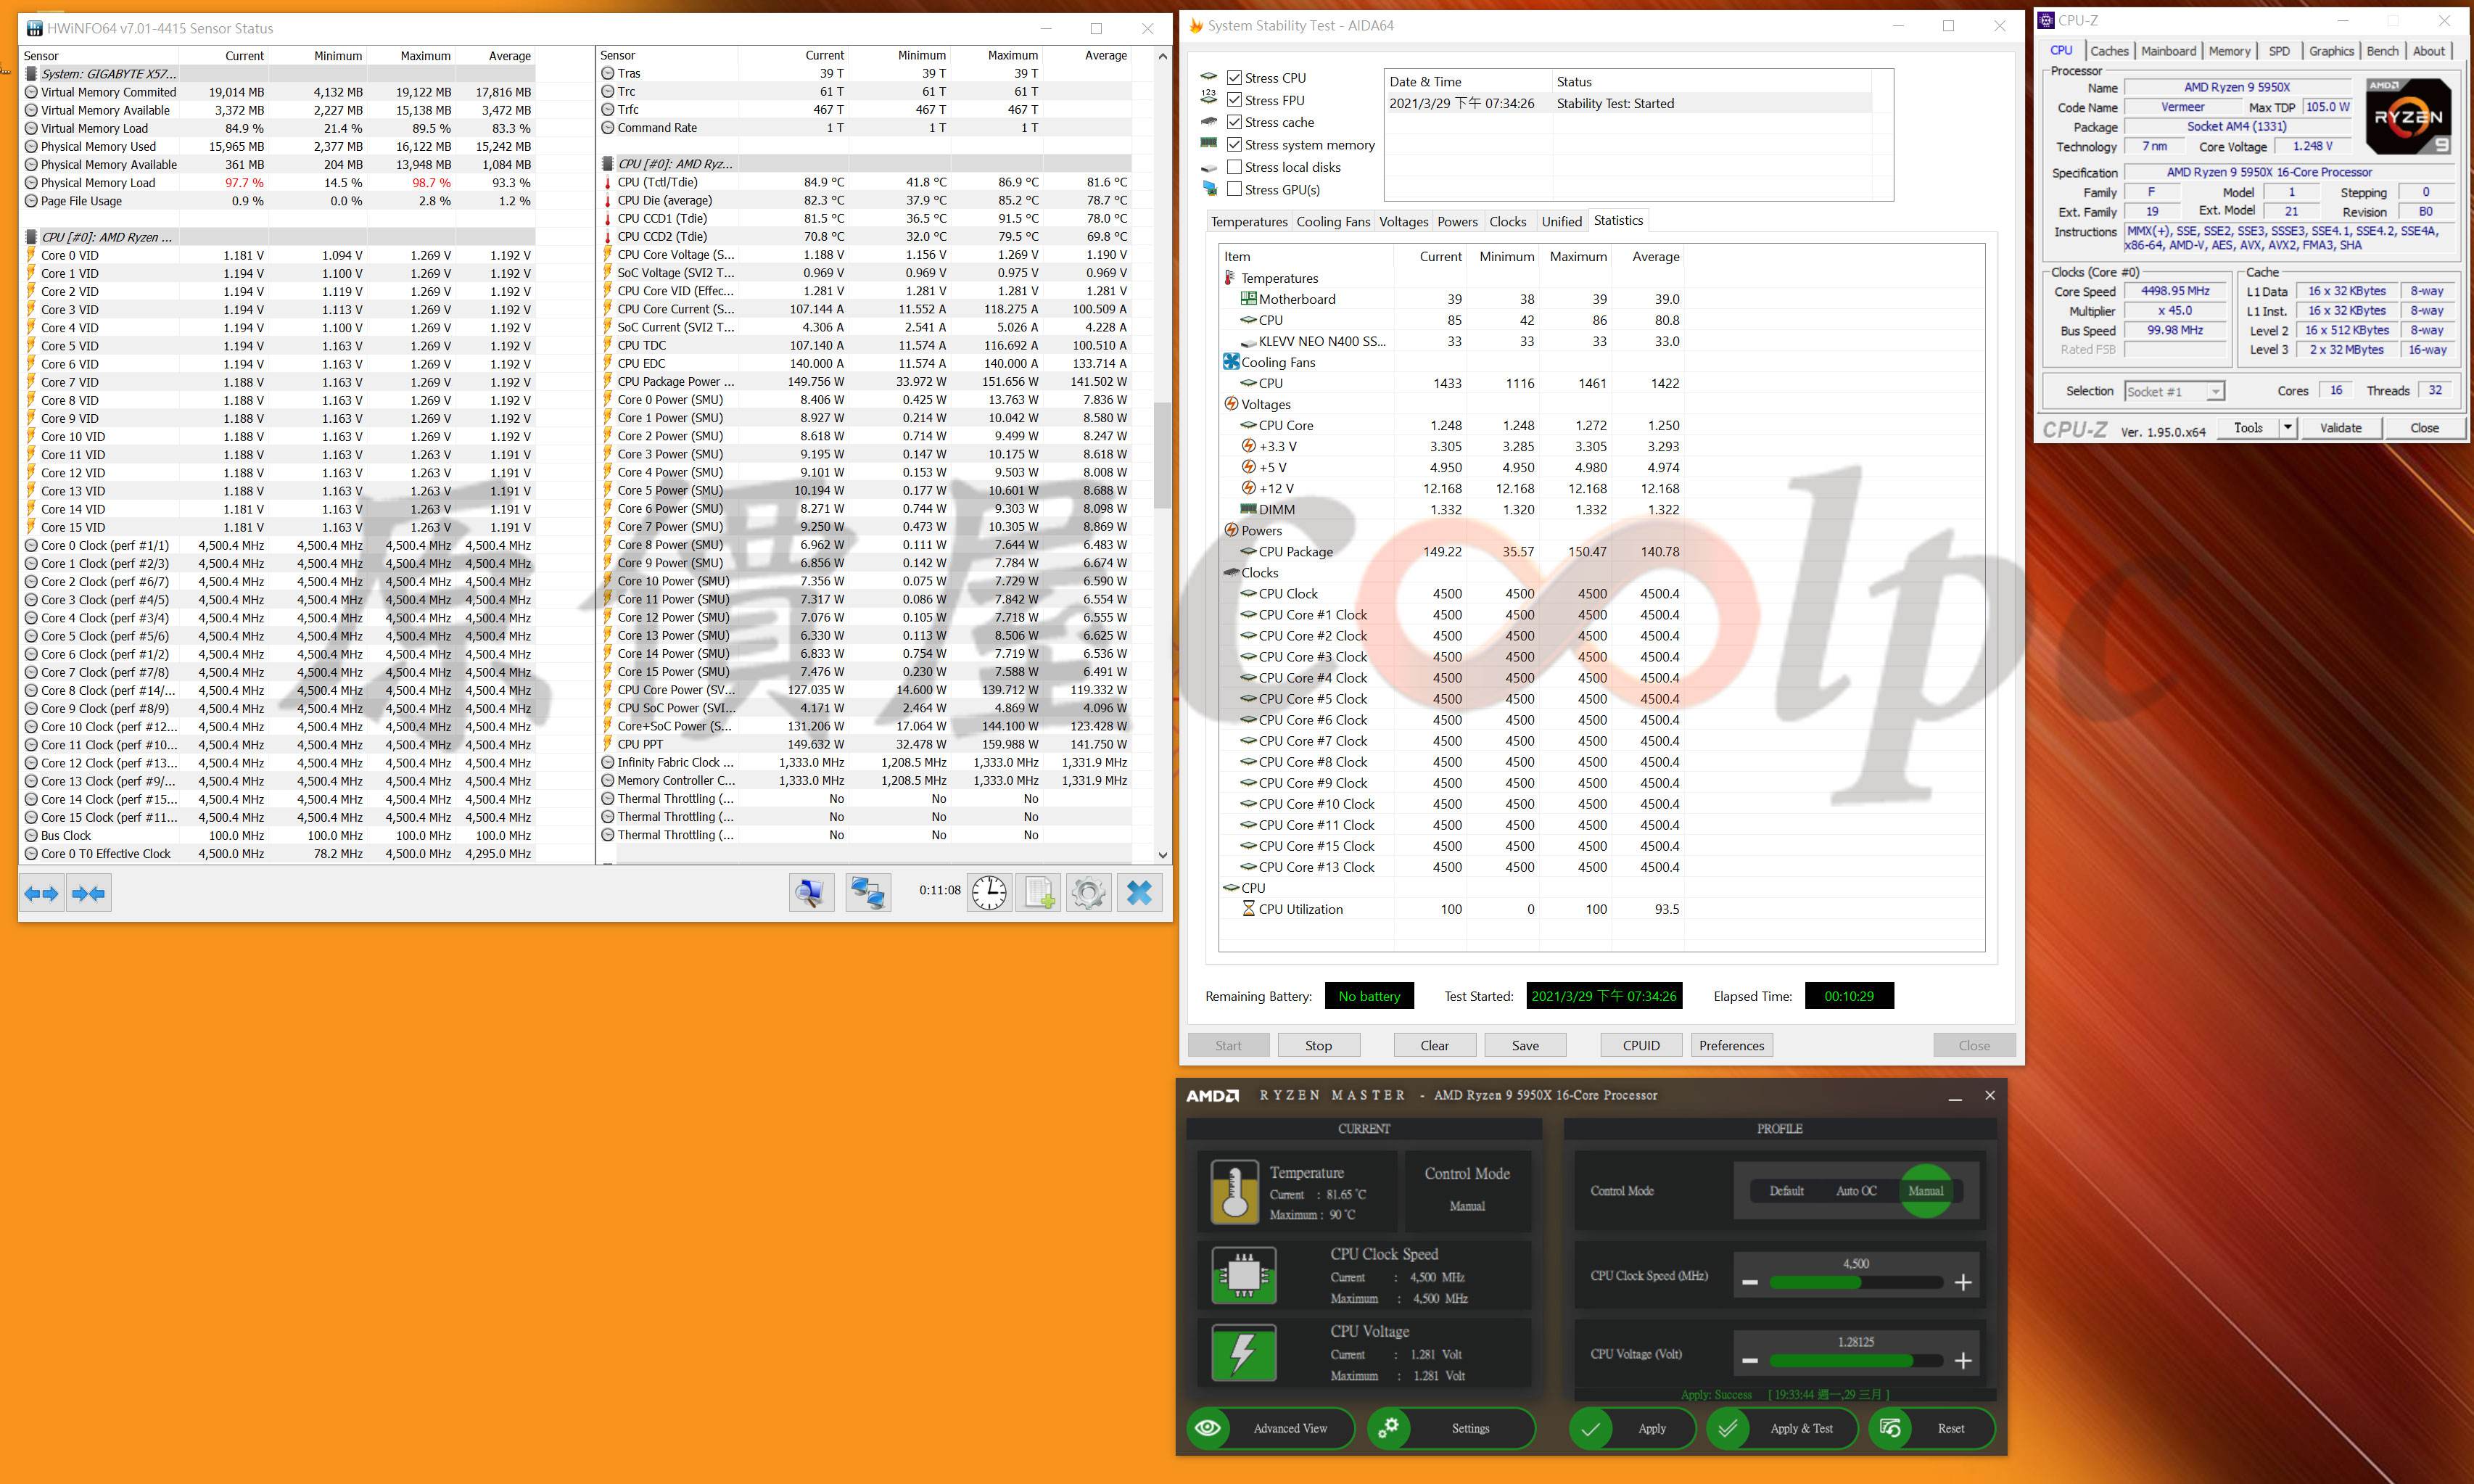Switch to the Temperatures tab in AIDA64
This screenshot has width=2474, height=1484.
(x=1249, y=222)
